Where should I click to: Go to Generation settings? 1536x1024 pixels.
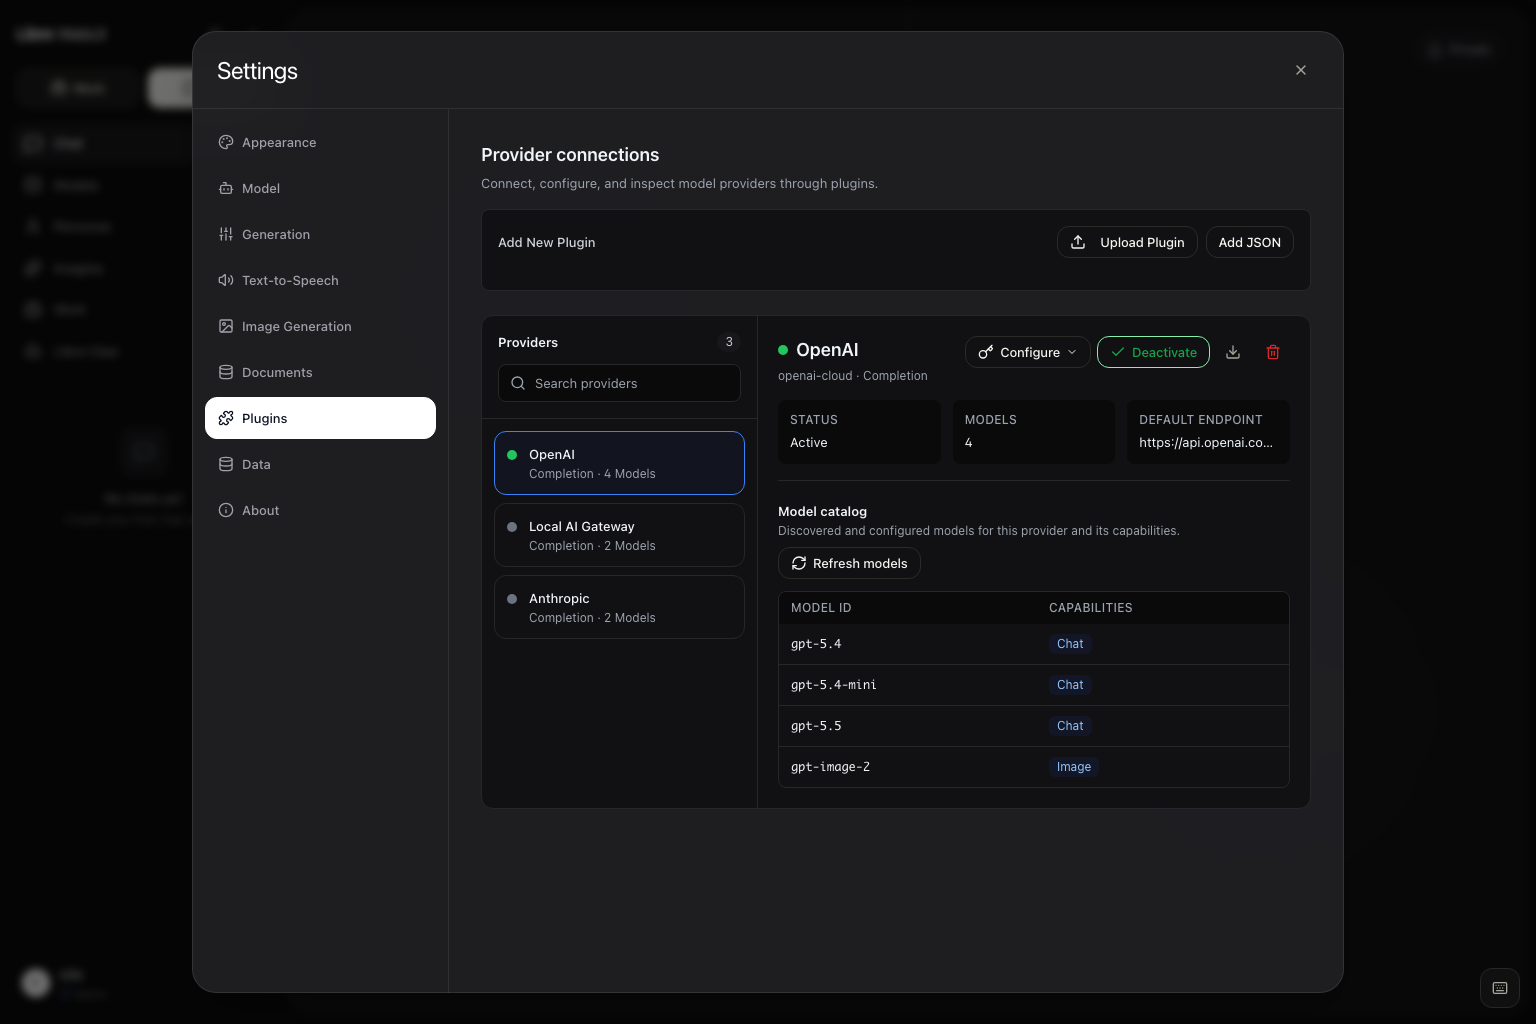(320, 234)
